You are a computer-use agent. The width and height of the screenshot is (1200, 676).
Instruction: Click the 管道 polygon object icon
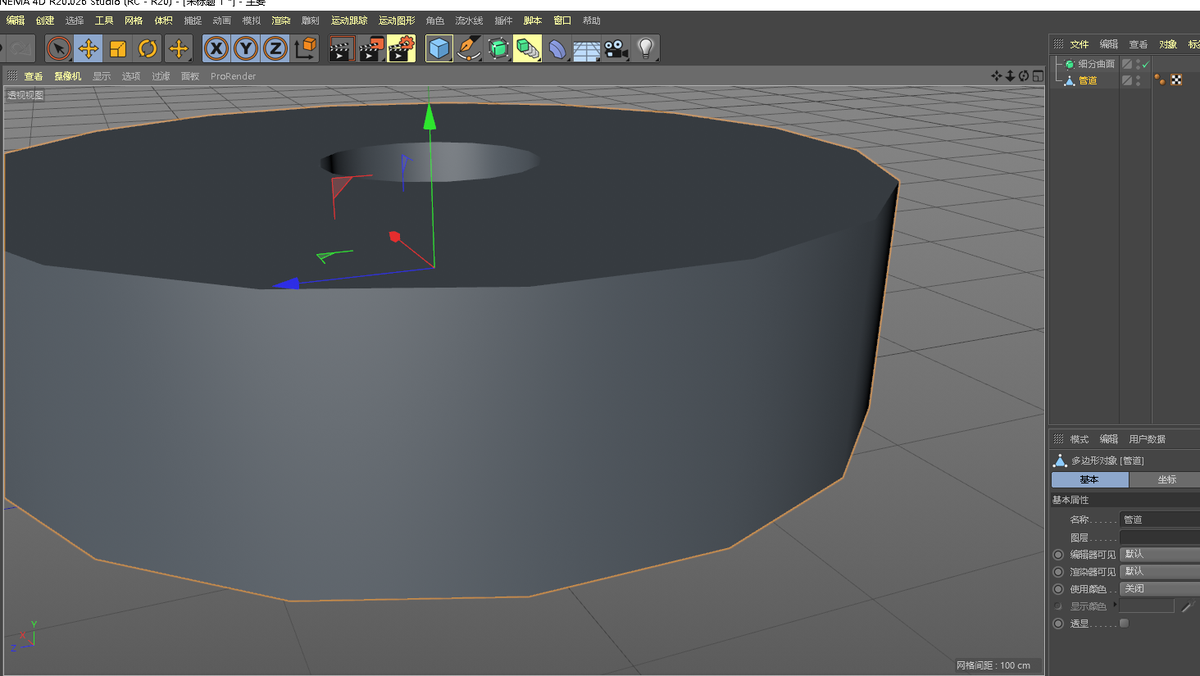1069,80
